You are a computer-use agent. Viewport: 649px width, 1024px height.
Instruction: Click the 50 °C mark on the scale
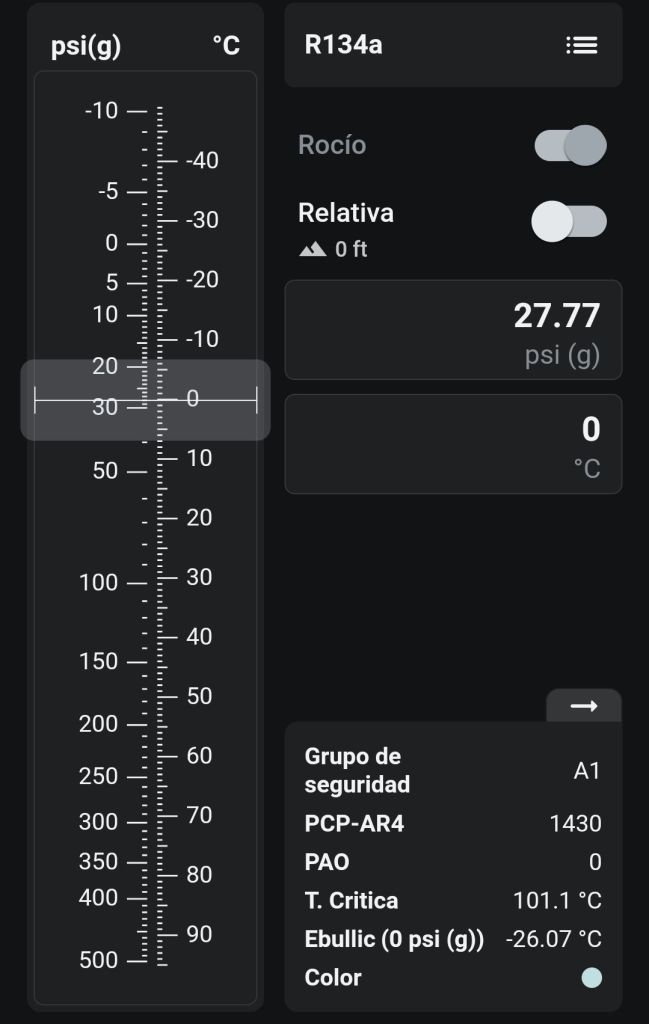click(199, 696)
